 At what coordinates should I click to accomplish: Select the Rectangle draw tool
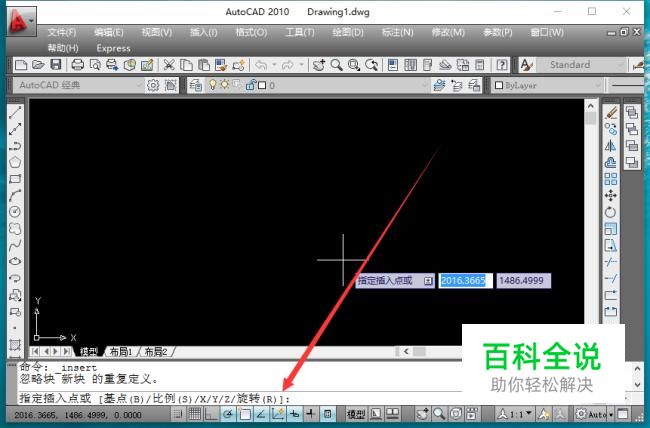(x=15, y=179)
